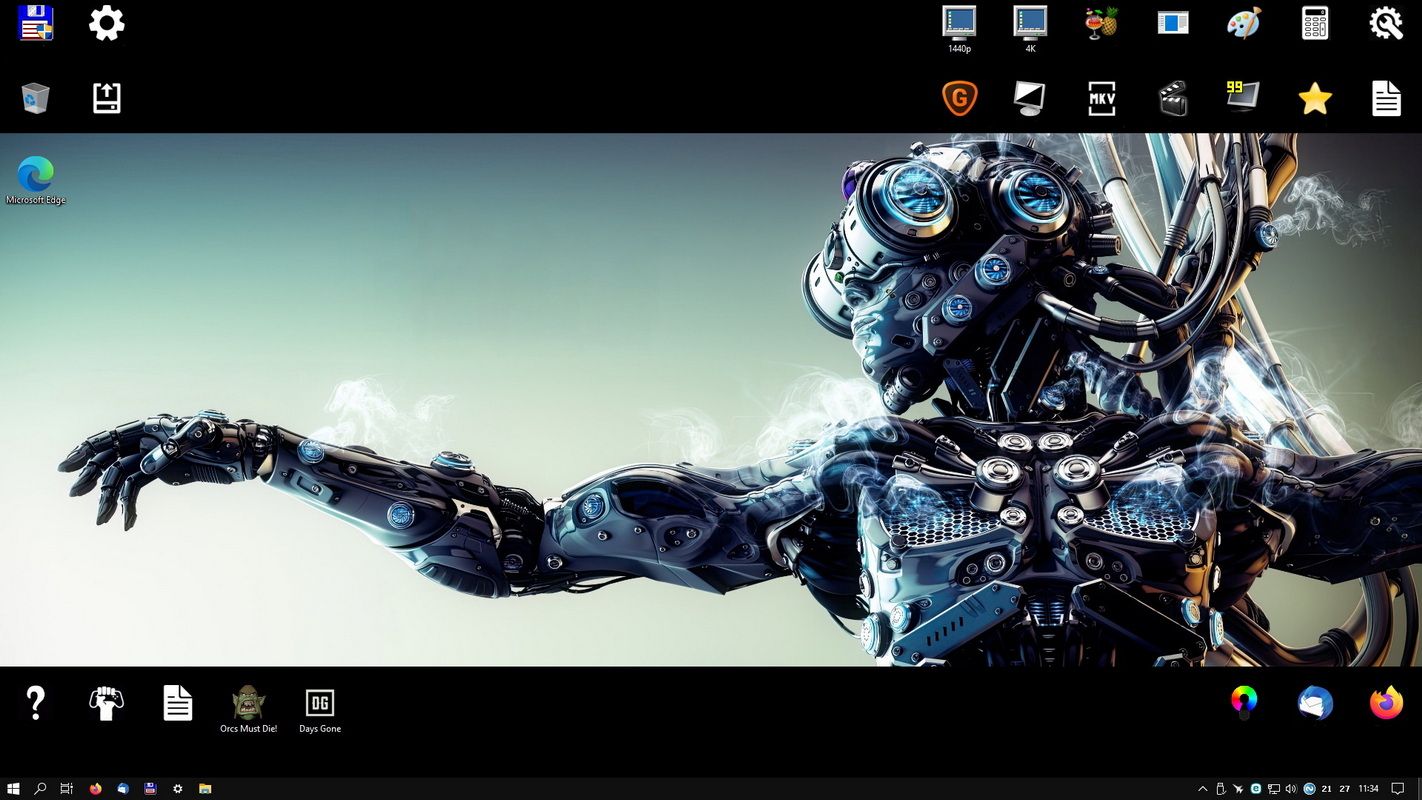Open Task View on the taskbar
Screen dimensions: 1422x800
point(67,789)
